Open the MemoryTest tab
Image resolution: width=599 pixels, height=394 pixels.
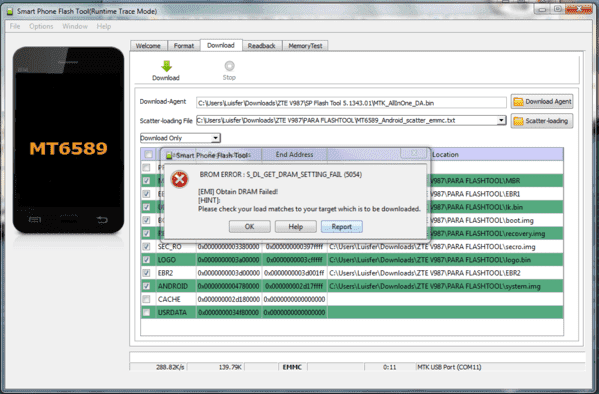tap(305, 46)
